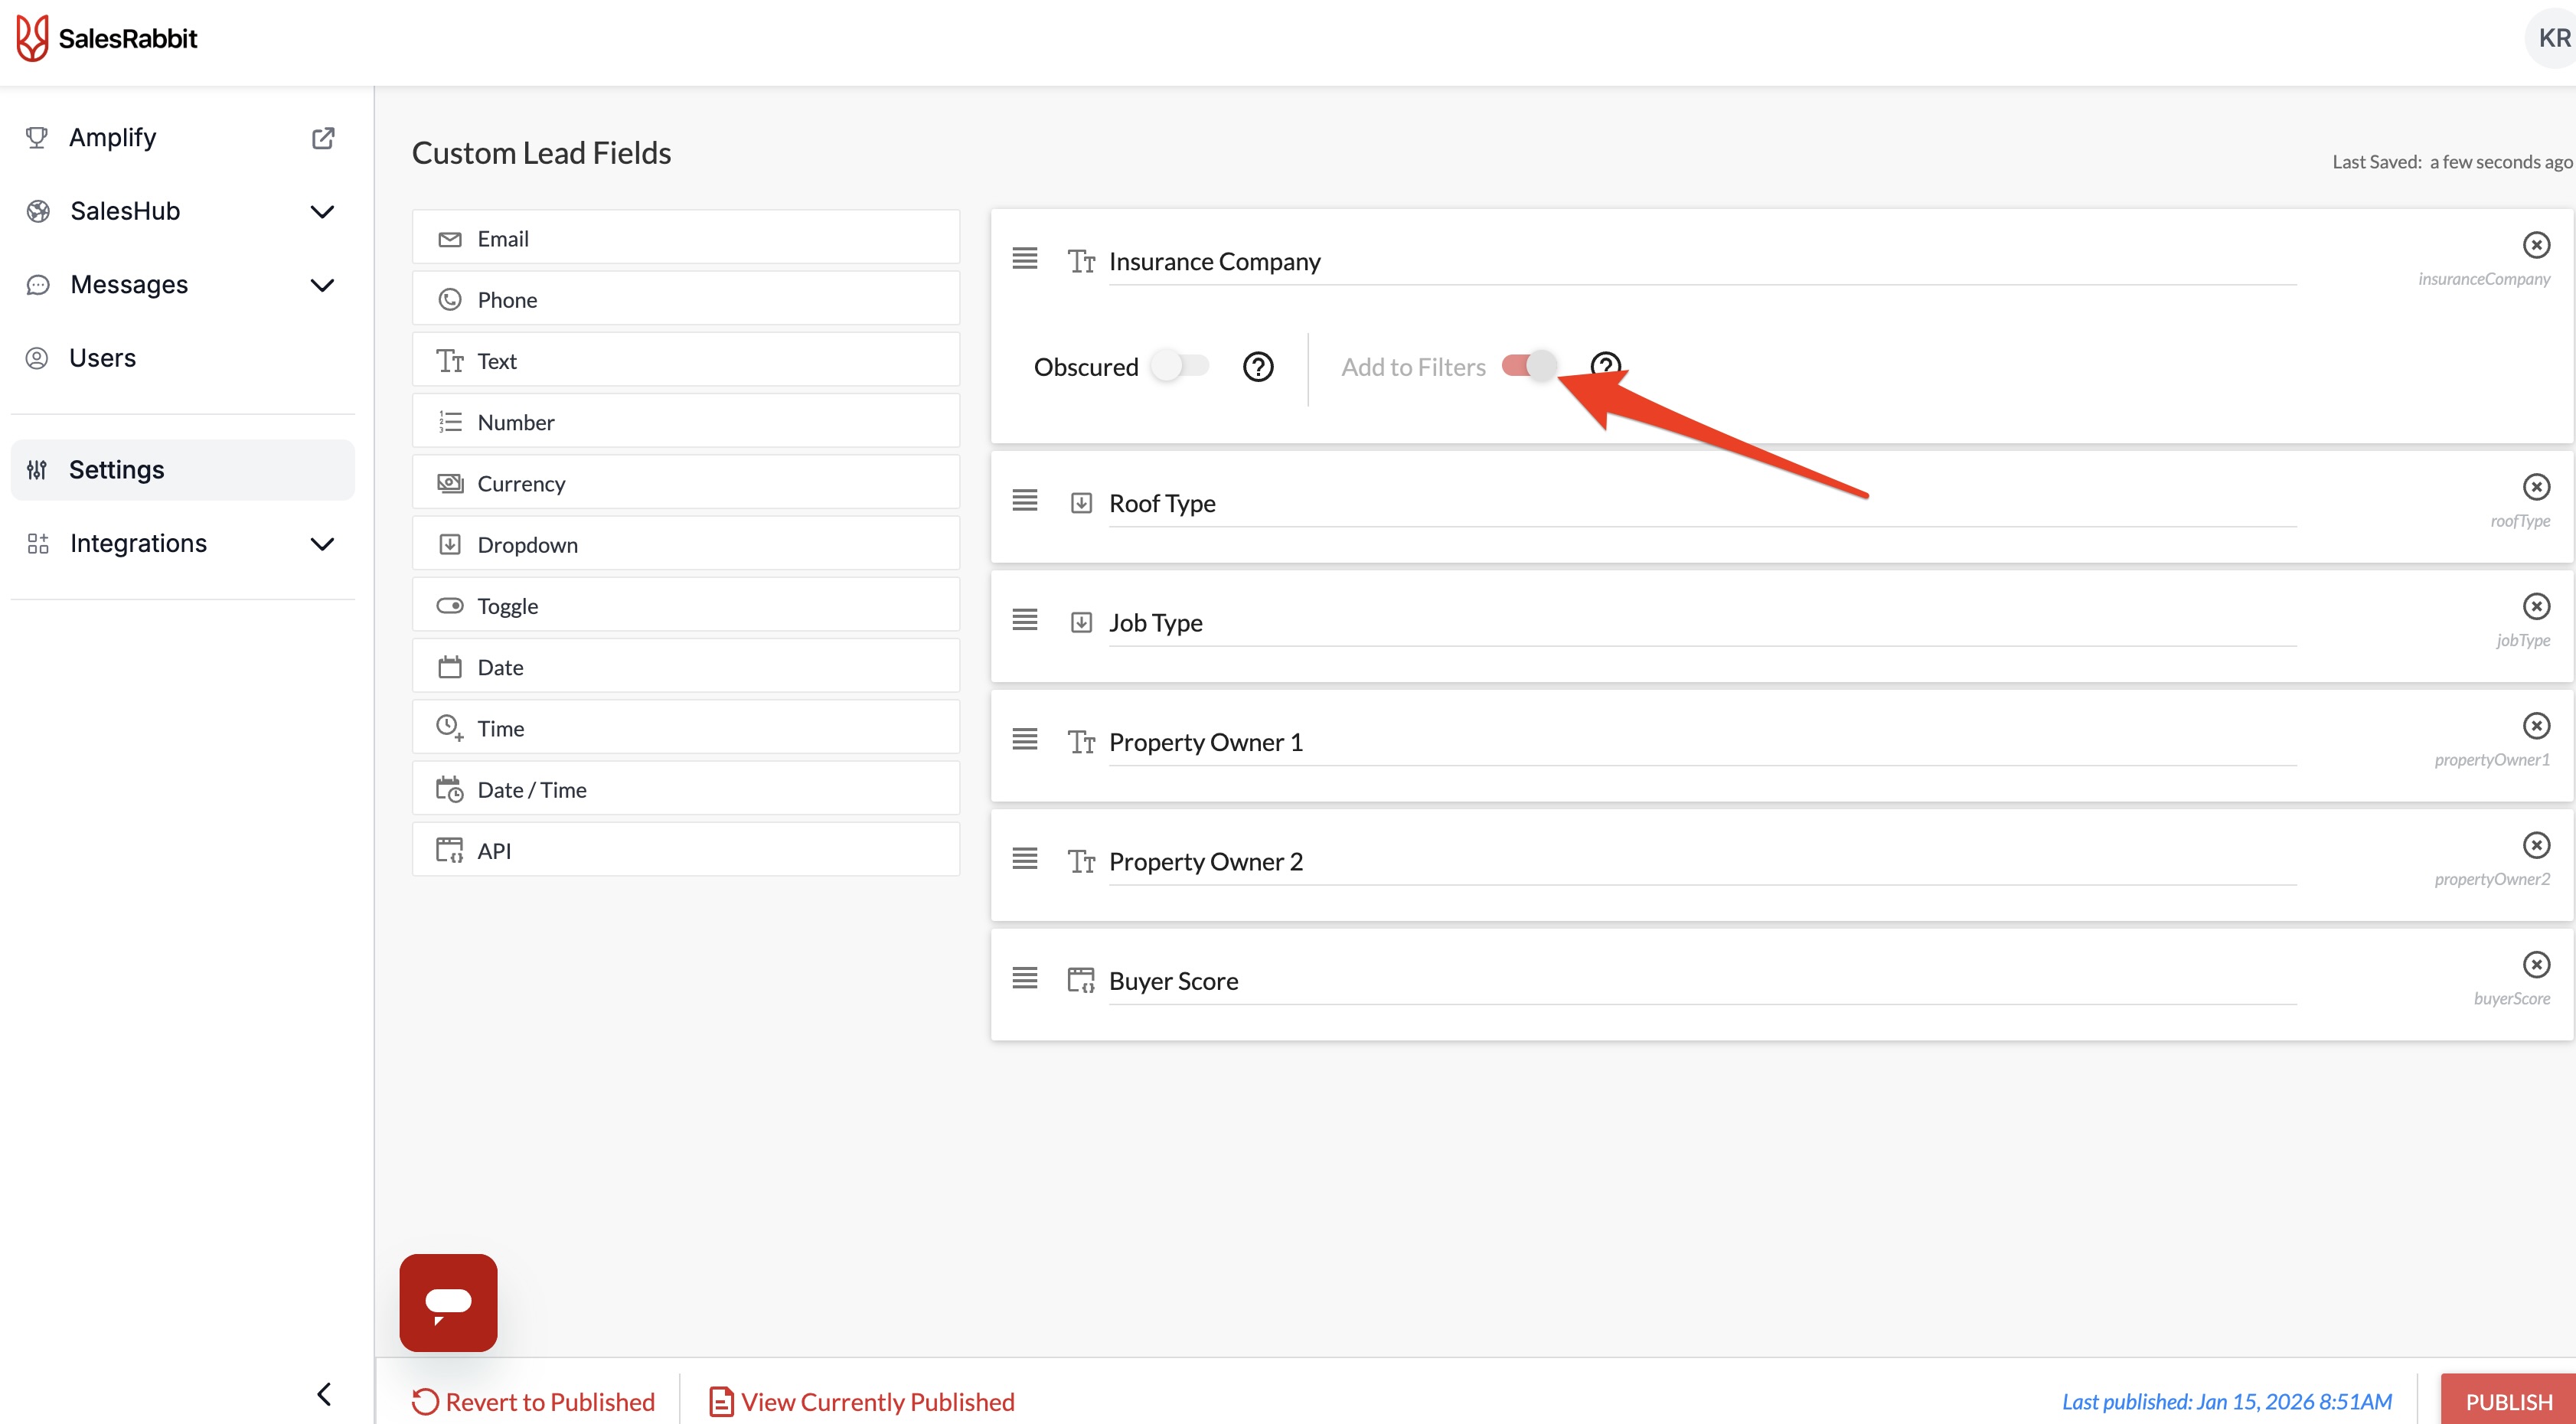Click the SalesRabbit logo
Screen dimensions: 2576x1424
(107, 38)
